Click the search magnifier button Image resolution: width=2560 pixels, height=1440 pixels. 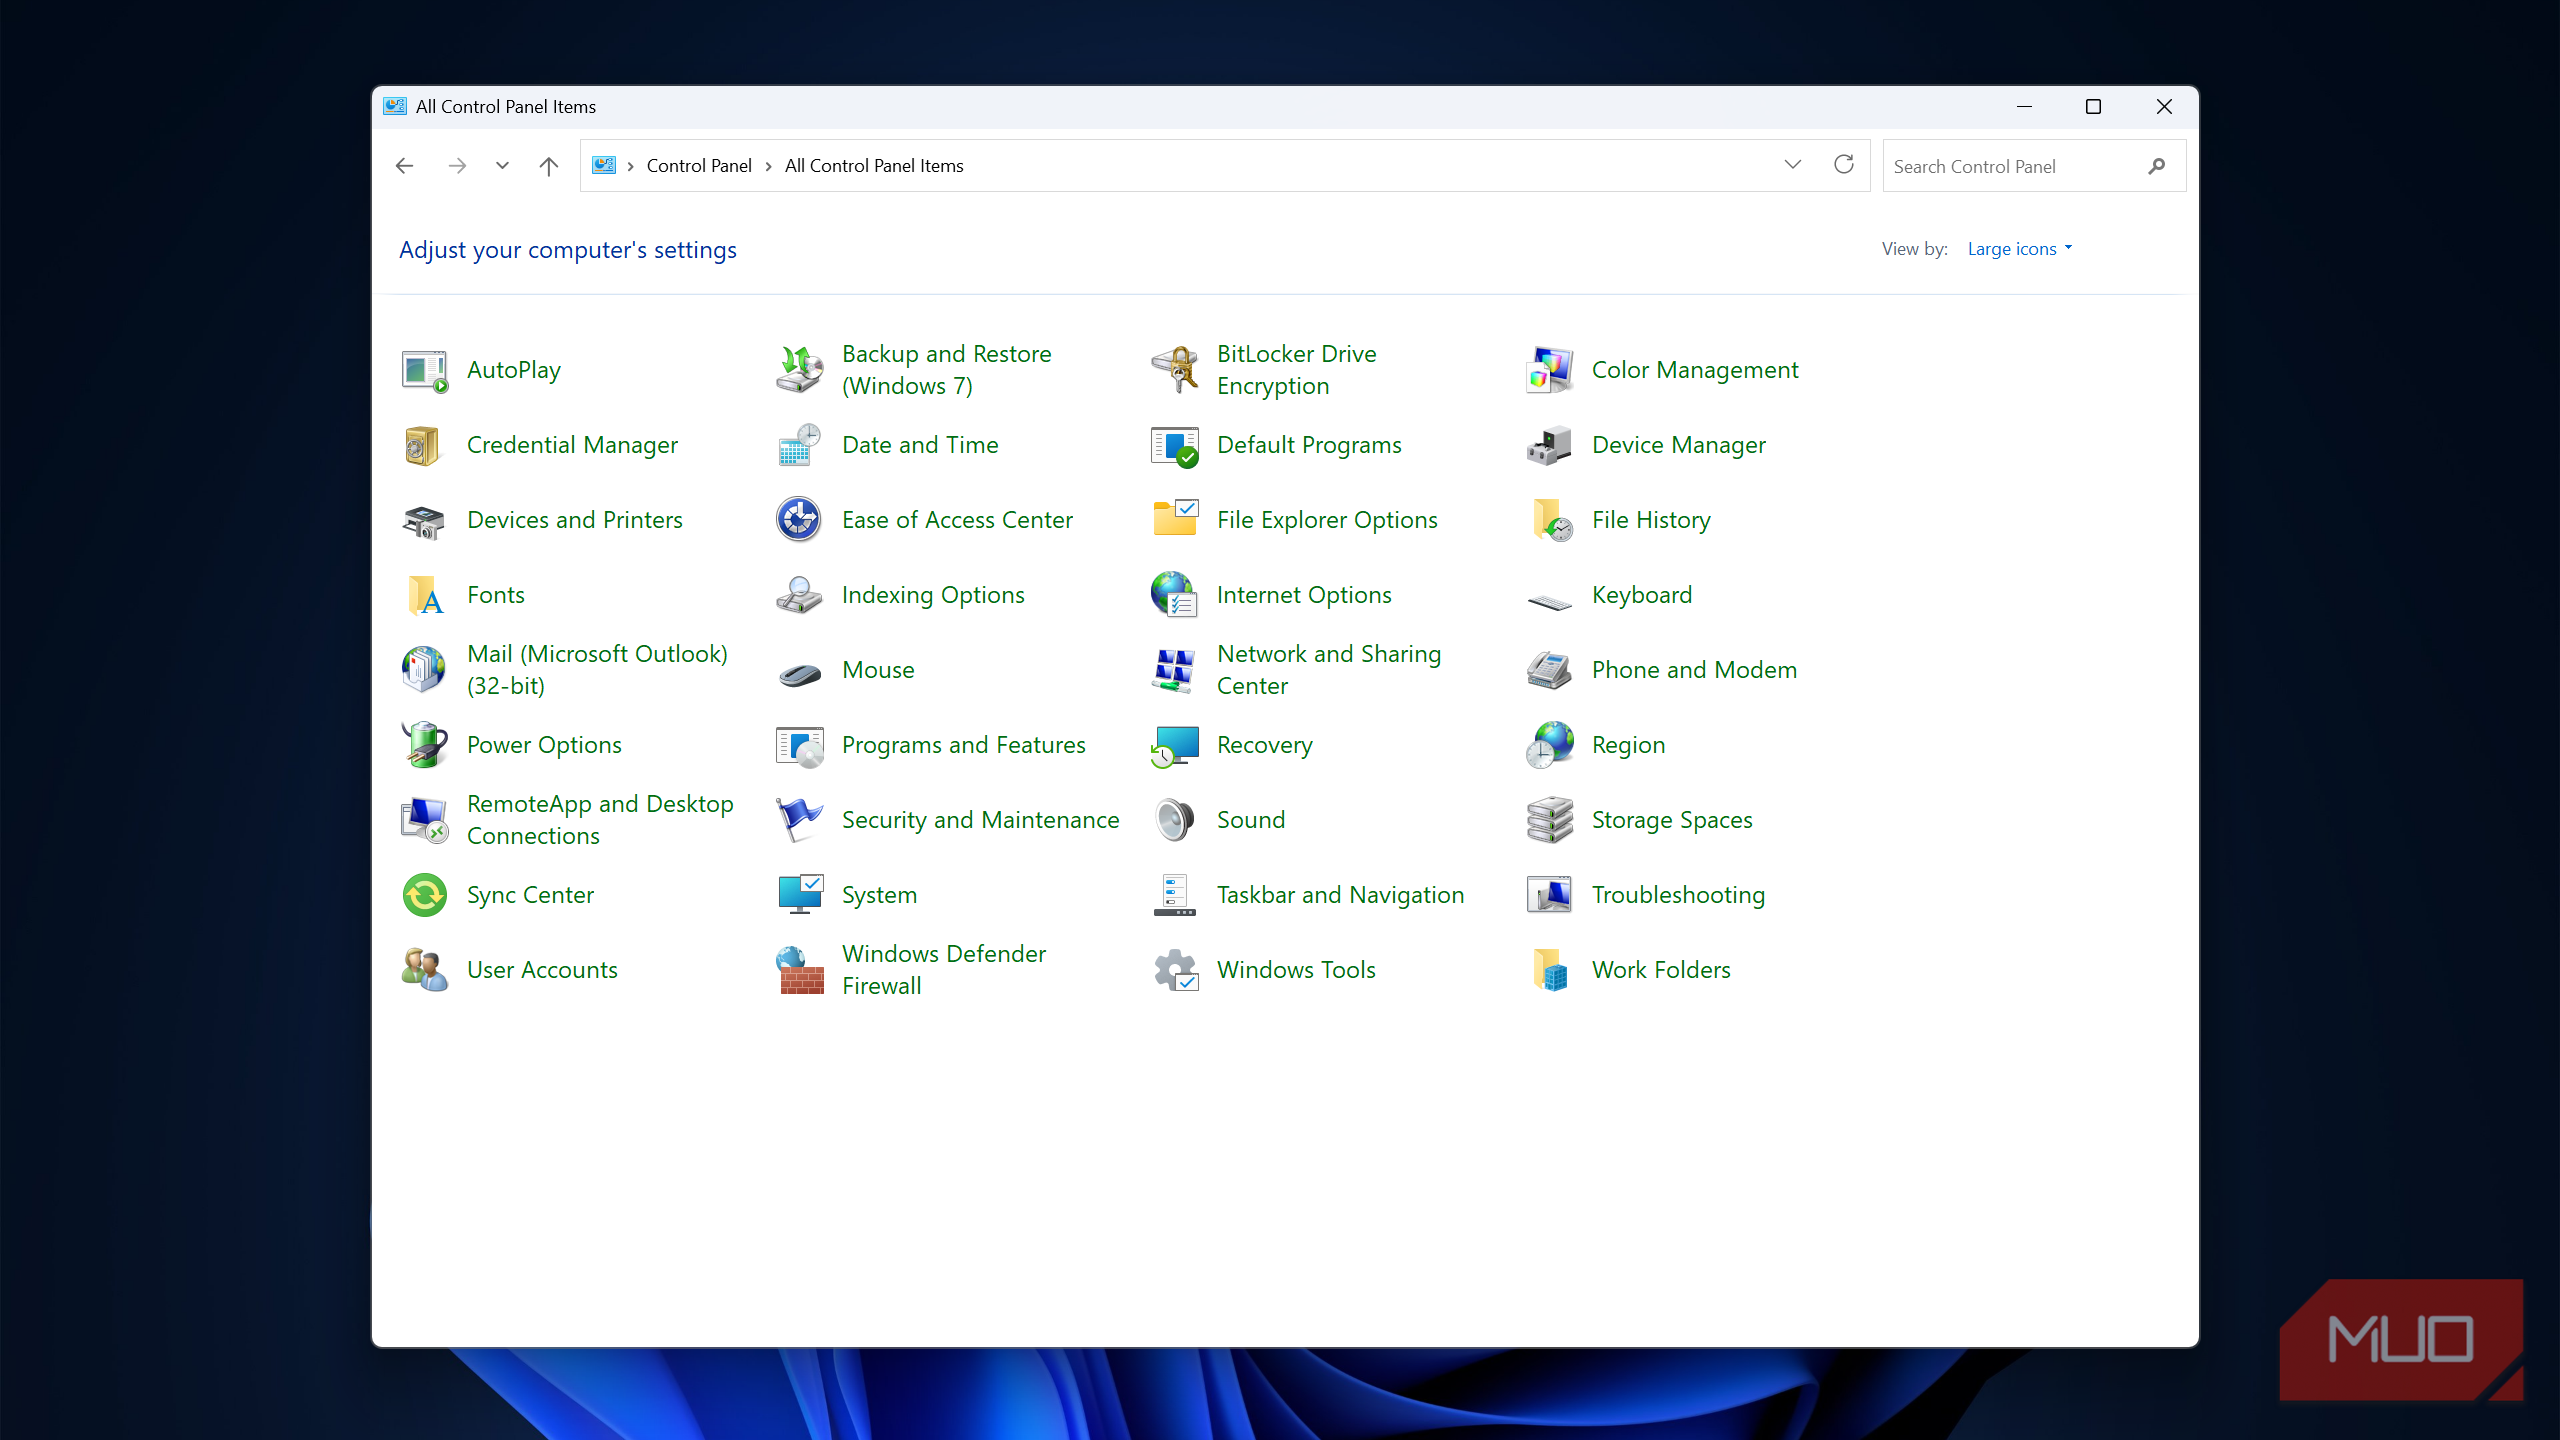point(2157,166)
